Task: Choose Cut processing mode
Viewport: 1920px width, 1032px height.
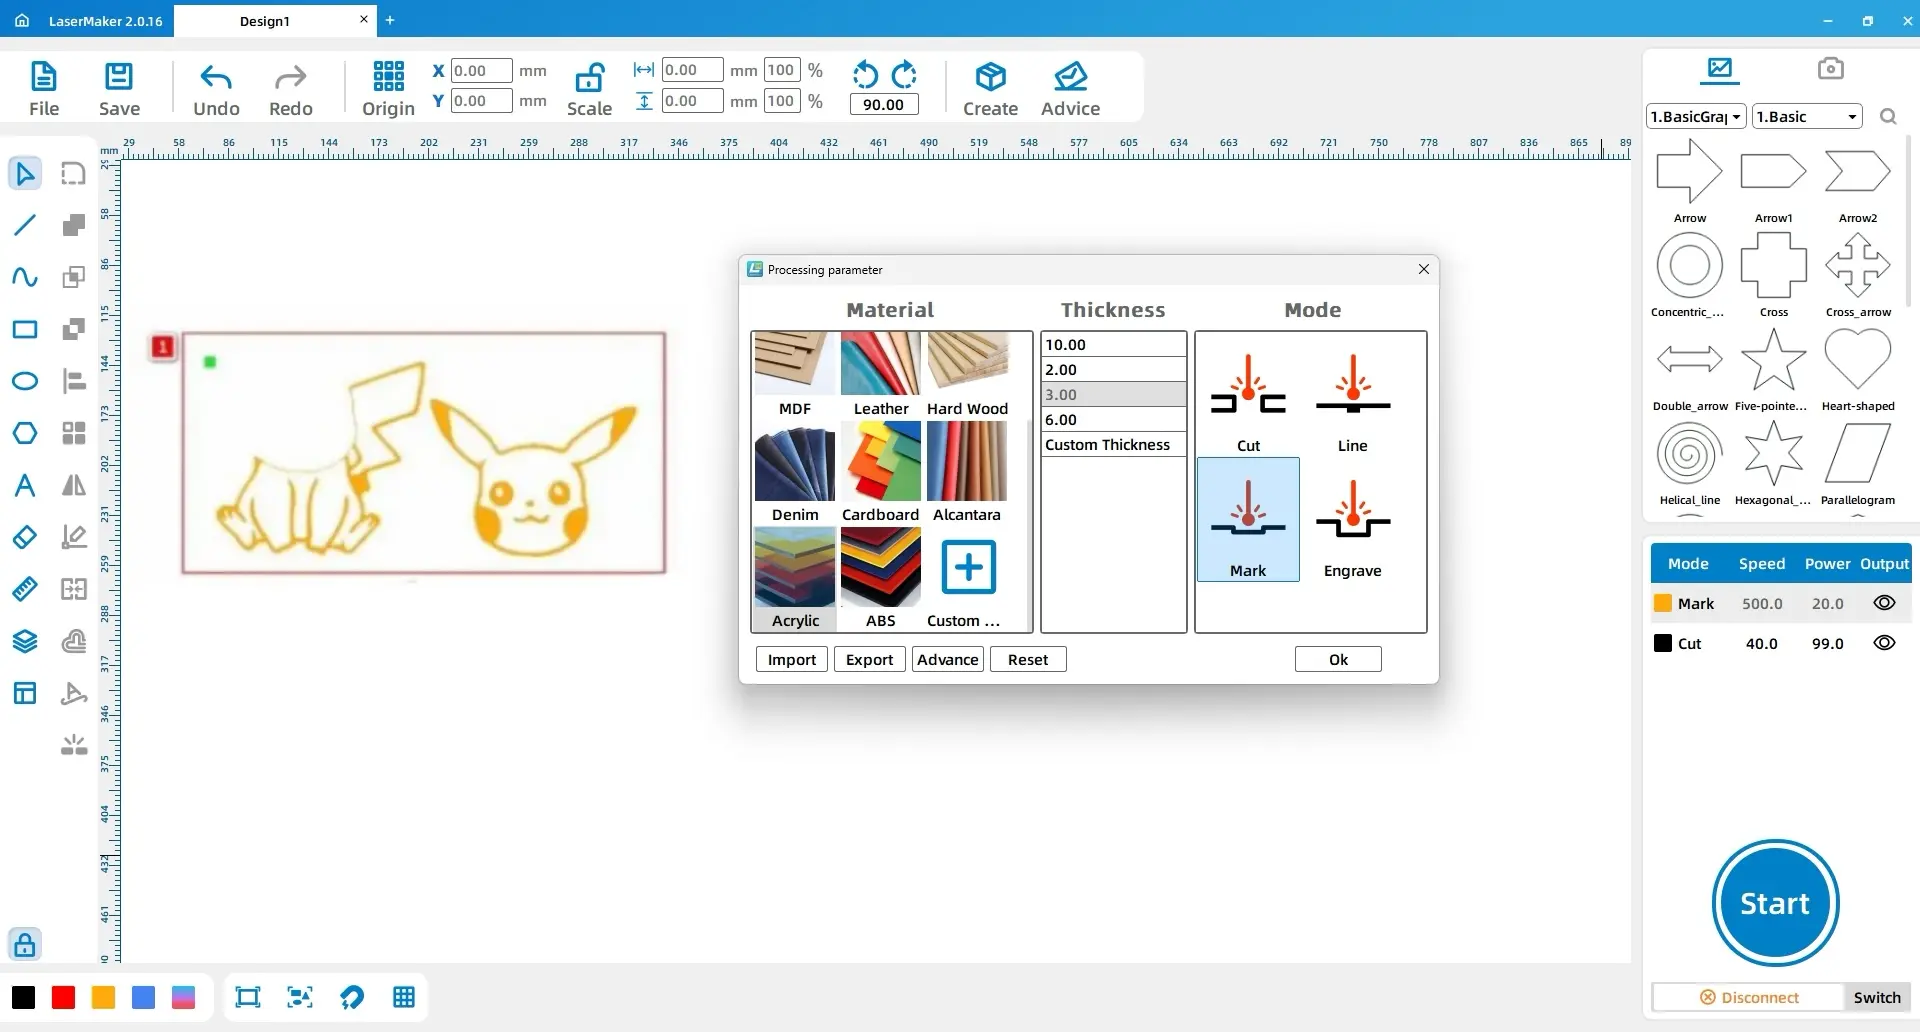Action: tap(1248, 396)
